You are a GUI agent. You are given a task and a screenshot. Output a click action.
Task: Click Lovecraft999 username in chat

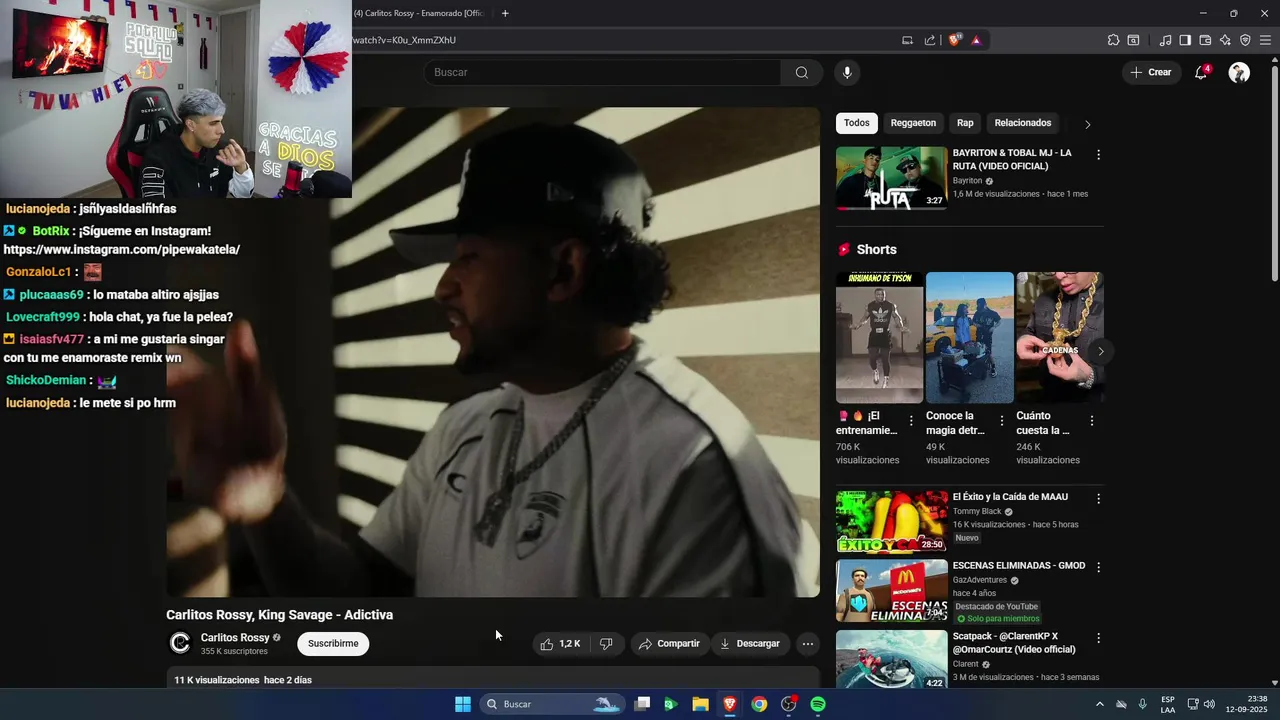43,317
